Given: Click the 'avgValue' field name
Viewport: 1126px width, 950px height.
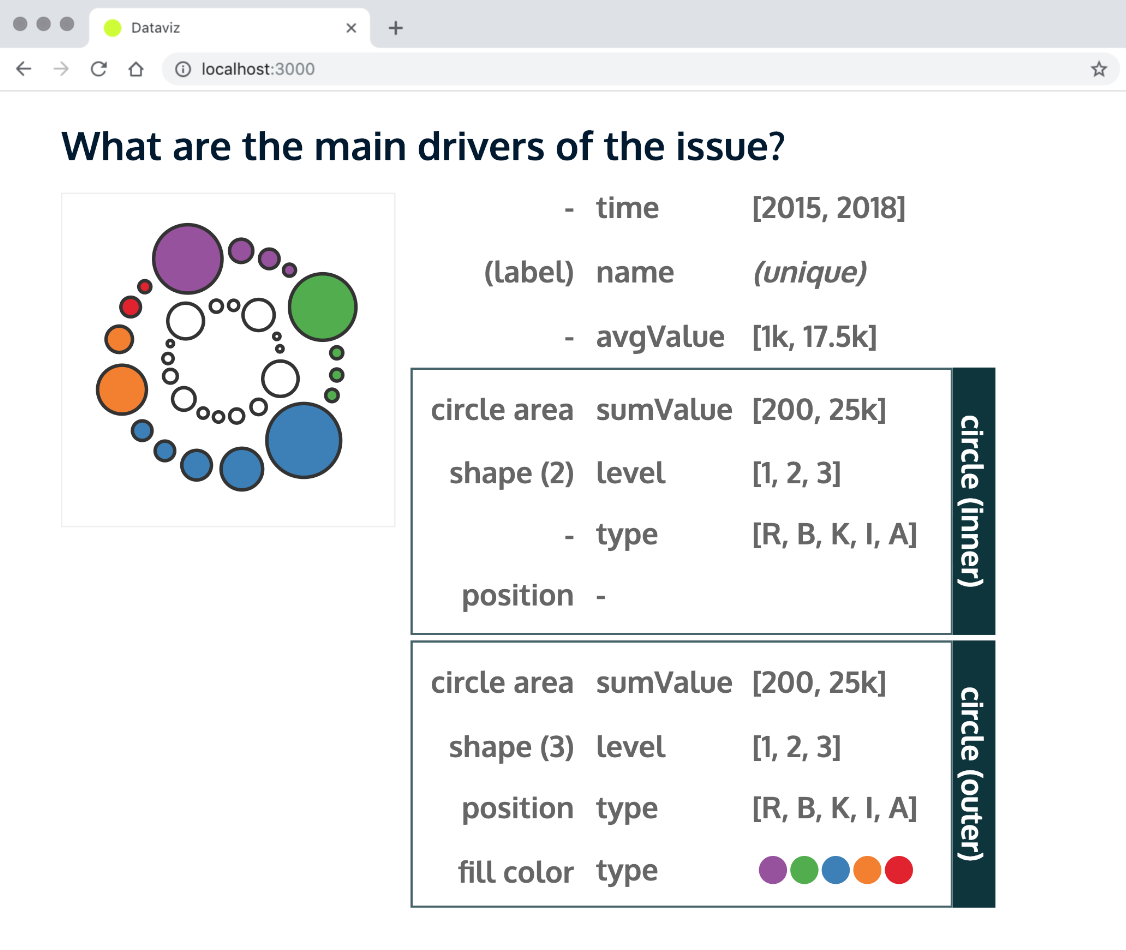Looking at the screenshot, I should tap(660, 337).
